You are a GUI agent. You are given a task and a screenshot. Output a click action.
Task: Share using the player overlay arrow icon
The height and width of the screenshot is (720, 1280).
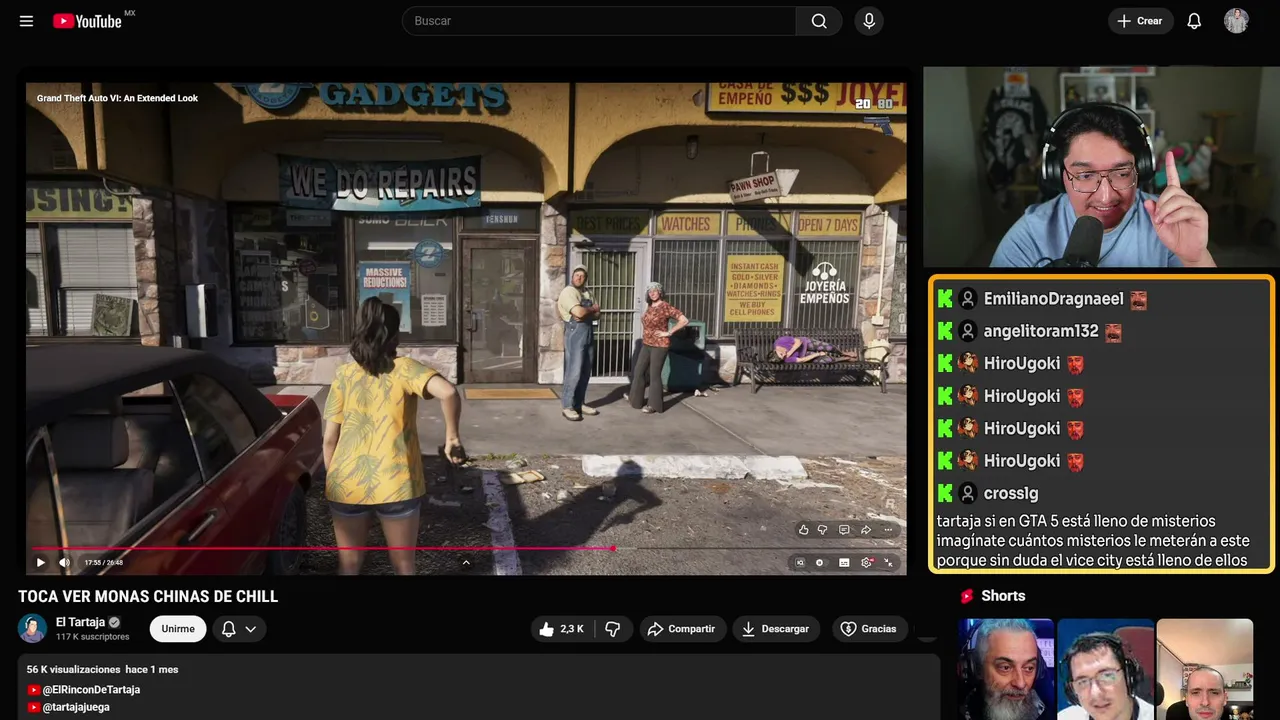866,530
